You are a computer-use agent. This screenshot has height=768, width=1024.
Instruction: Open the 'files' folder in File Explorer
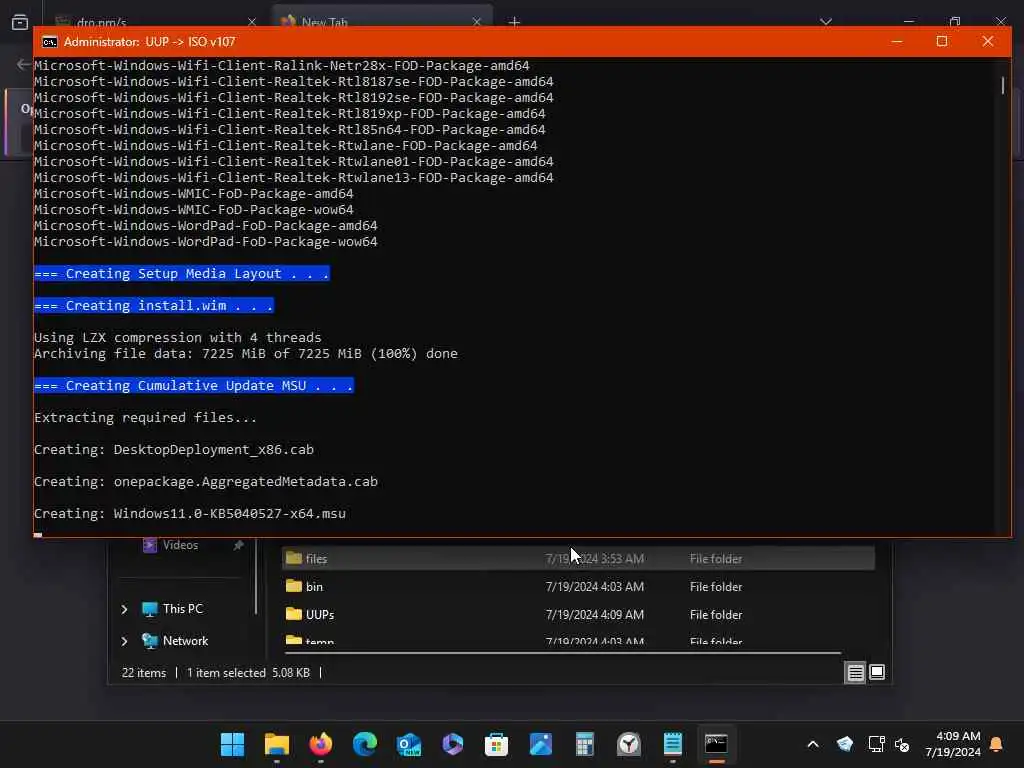coord(578,558)
